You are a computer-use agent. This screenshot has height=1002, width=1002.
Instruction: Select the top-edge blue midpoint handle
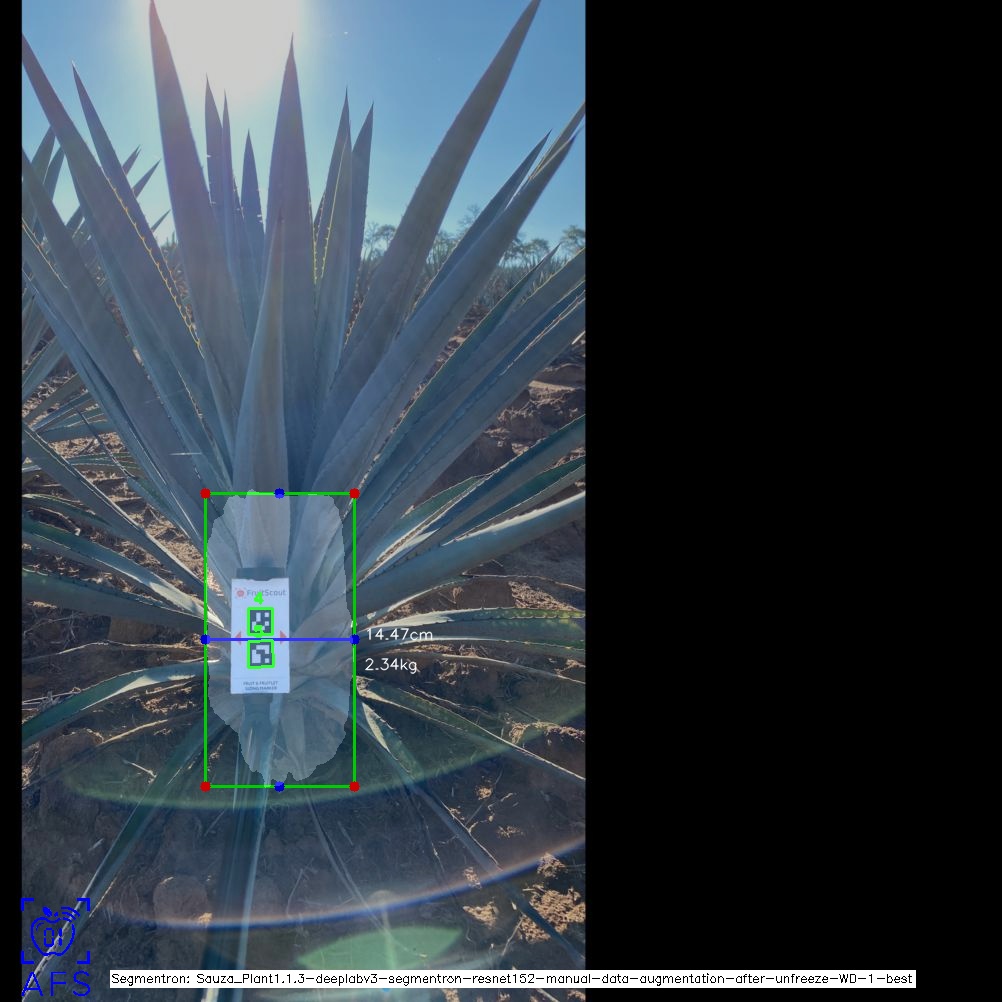279,493
